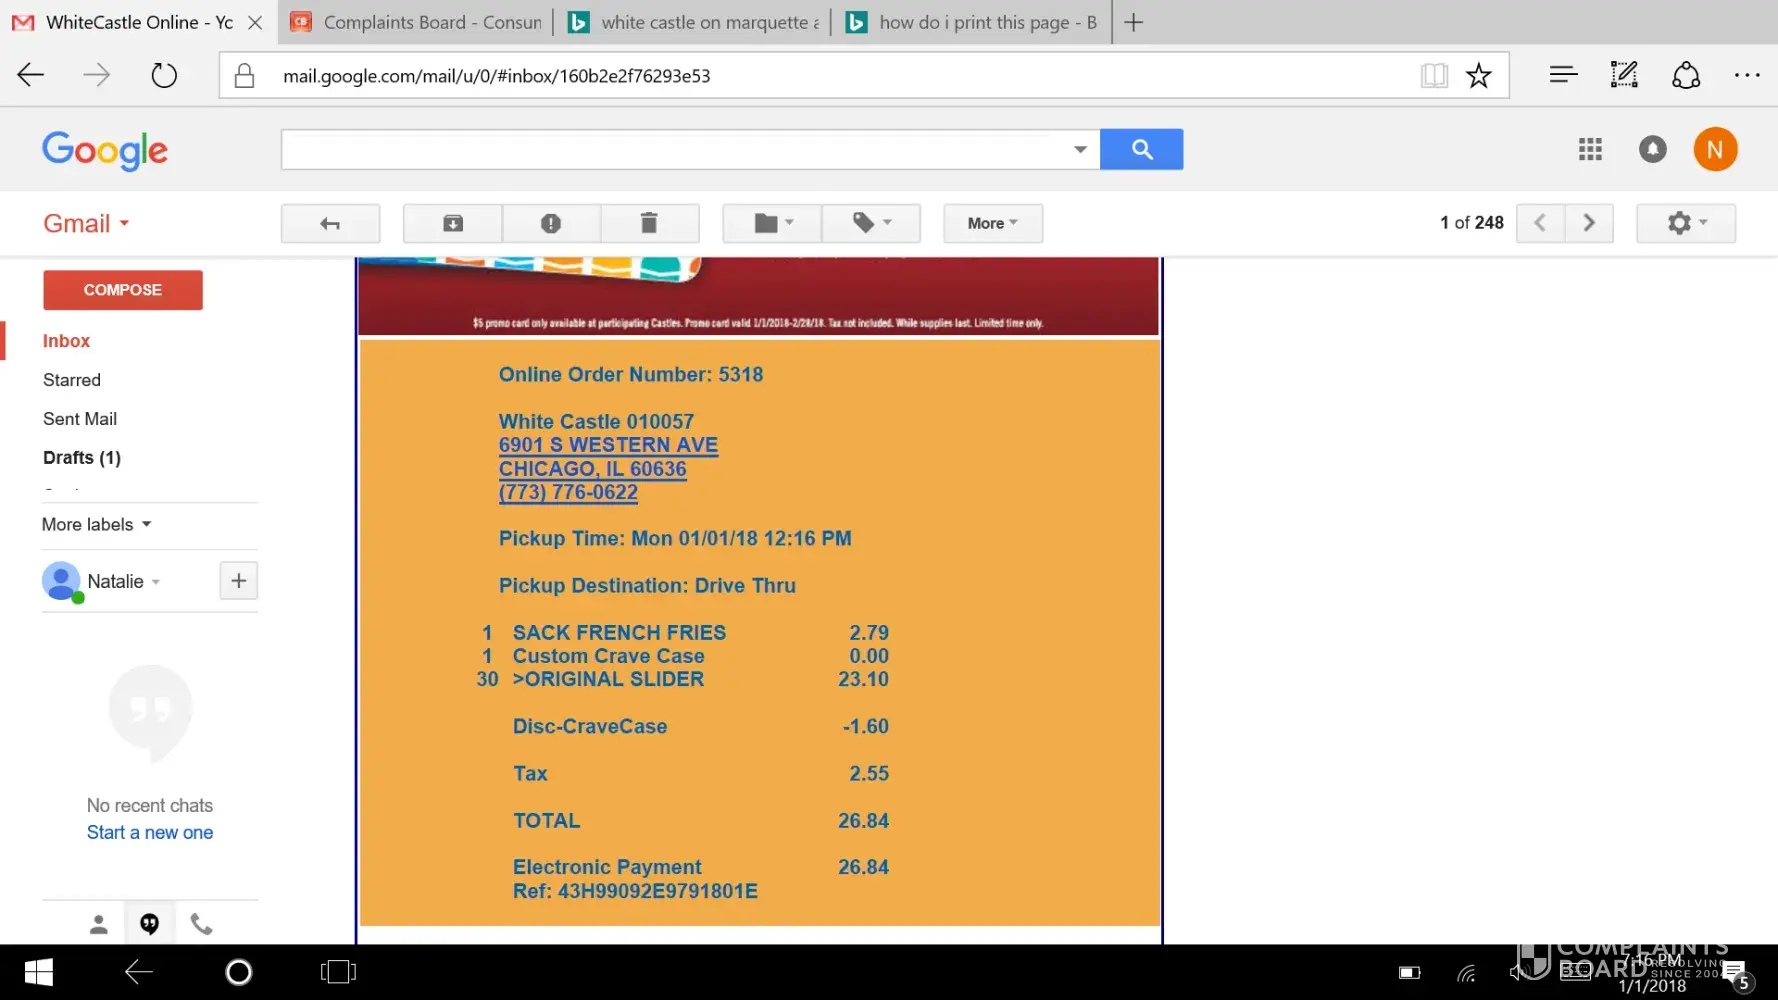Open Sent Mail label
1778x1000 pixels.
click(x=80, y=419)
